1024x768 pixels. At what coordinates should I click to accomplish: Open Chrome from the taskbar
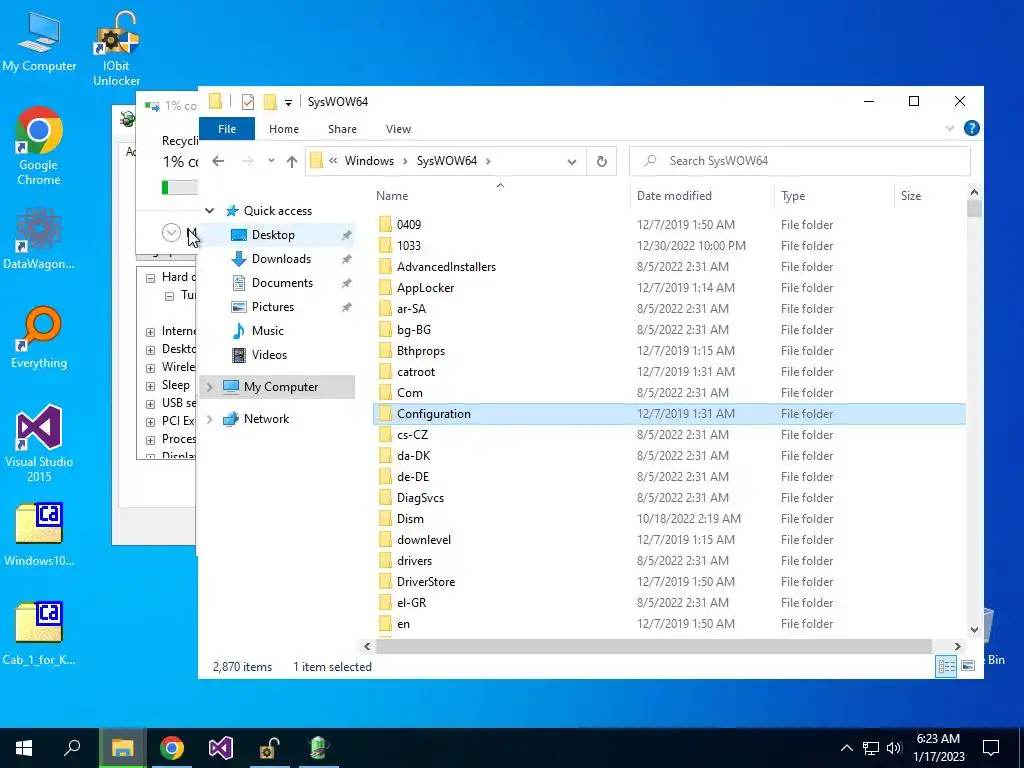point(172,748)
